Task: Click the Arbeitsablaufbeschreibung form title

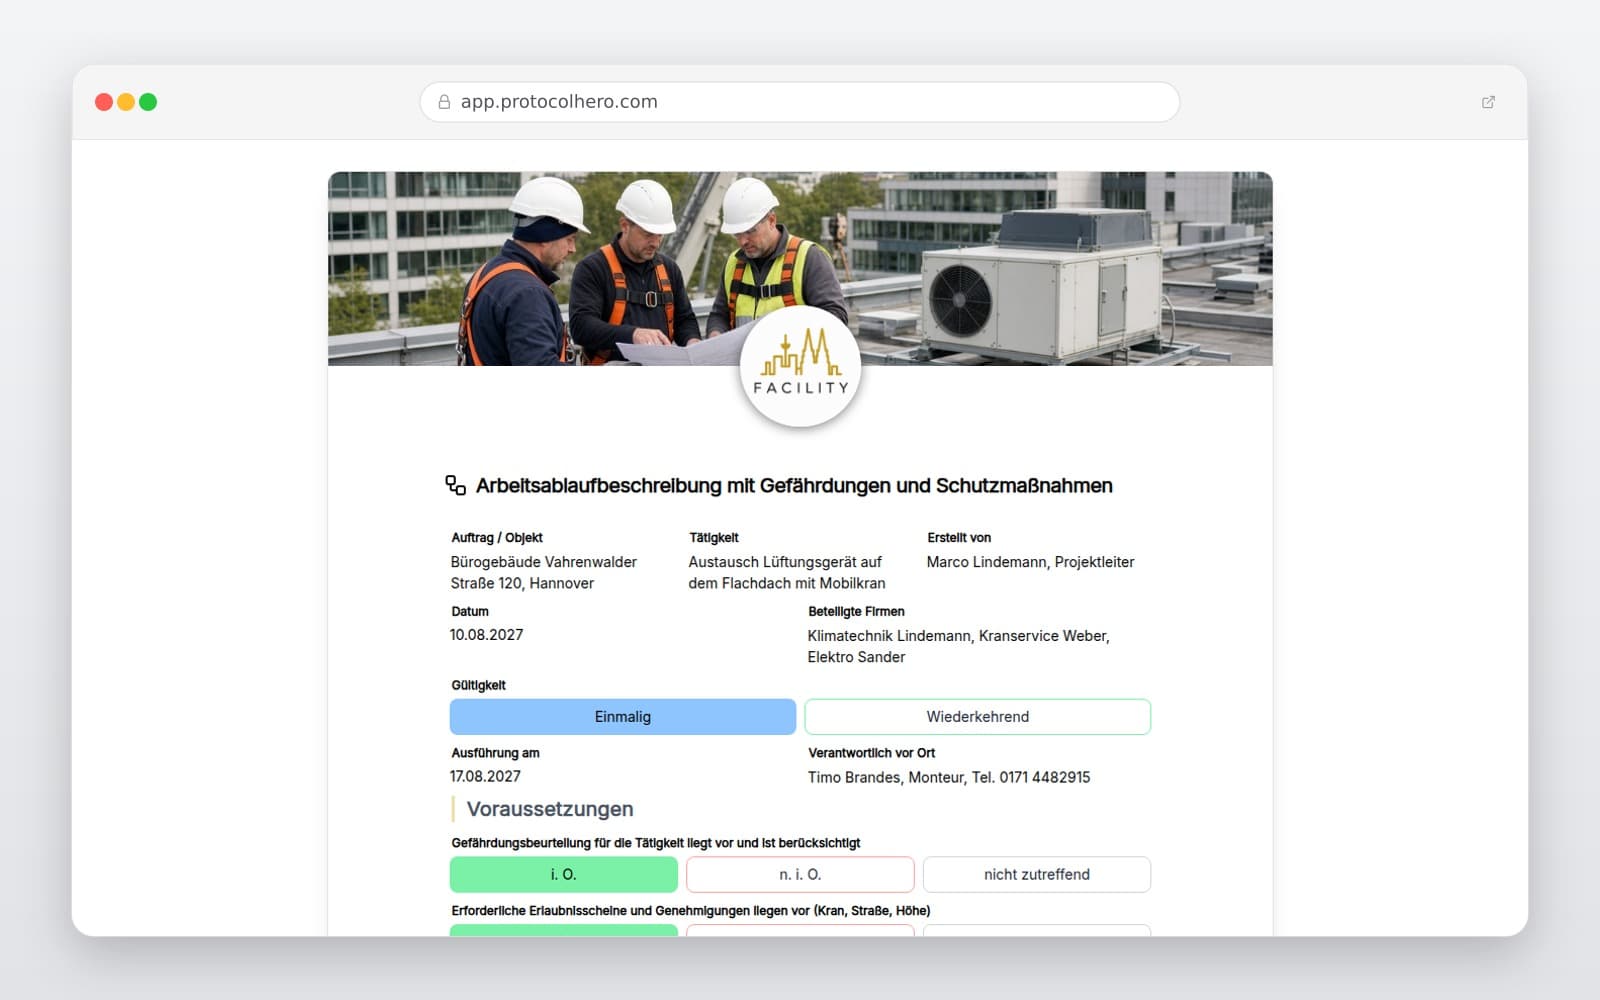Action: coord(794,486)
